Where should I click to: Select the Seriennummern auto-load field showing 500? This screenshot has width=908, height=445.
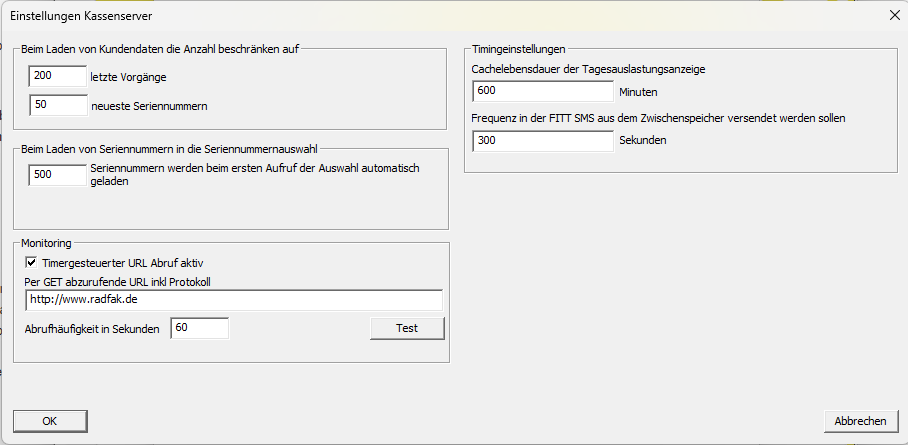click(58, 175)
